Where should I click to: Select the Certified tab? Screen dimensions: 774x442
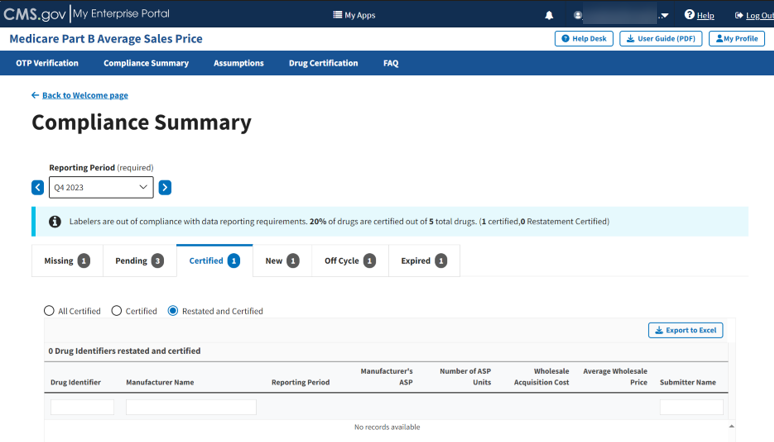[x=215, y=261]
